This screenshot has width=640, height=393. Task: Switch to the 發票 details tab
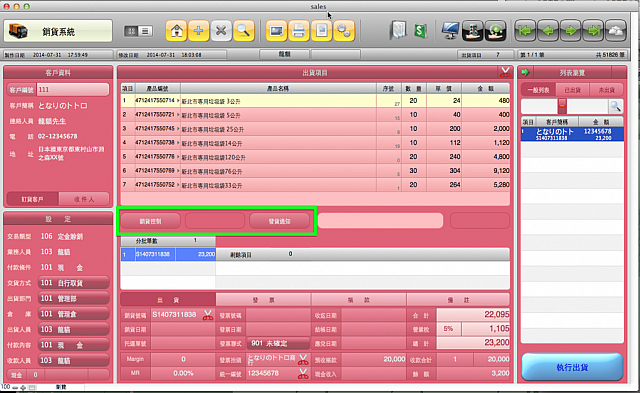263,300
